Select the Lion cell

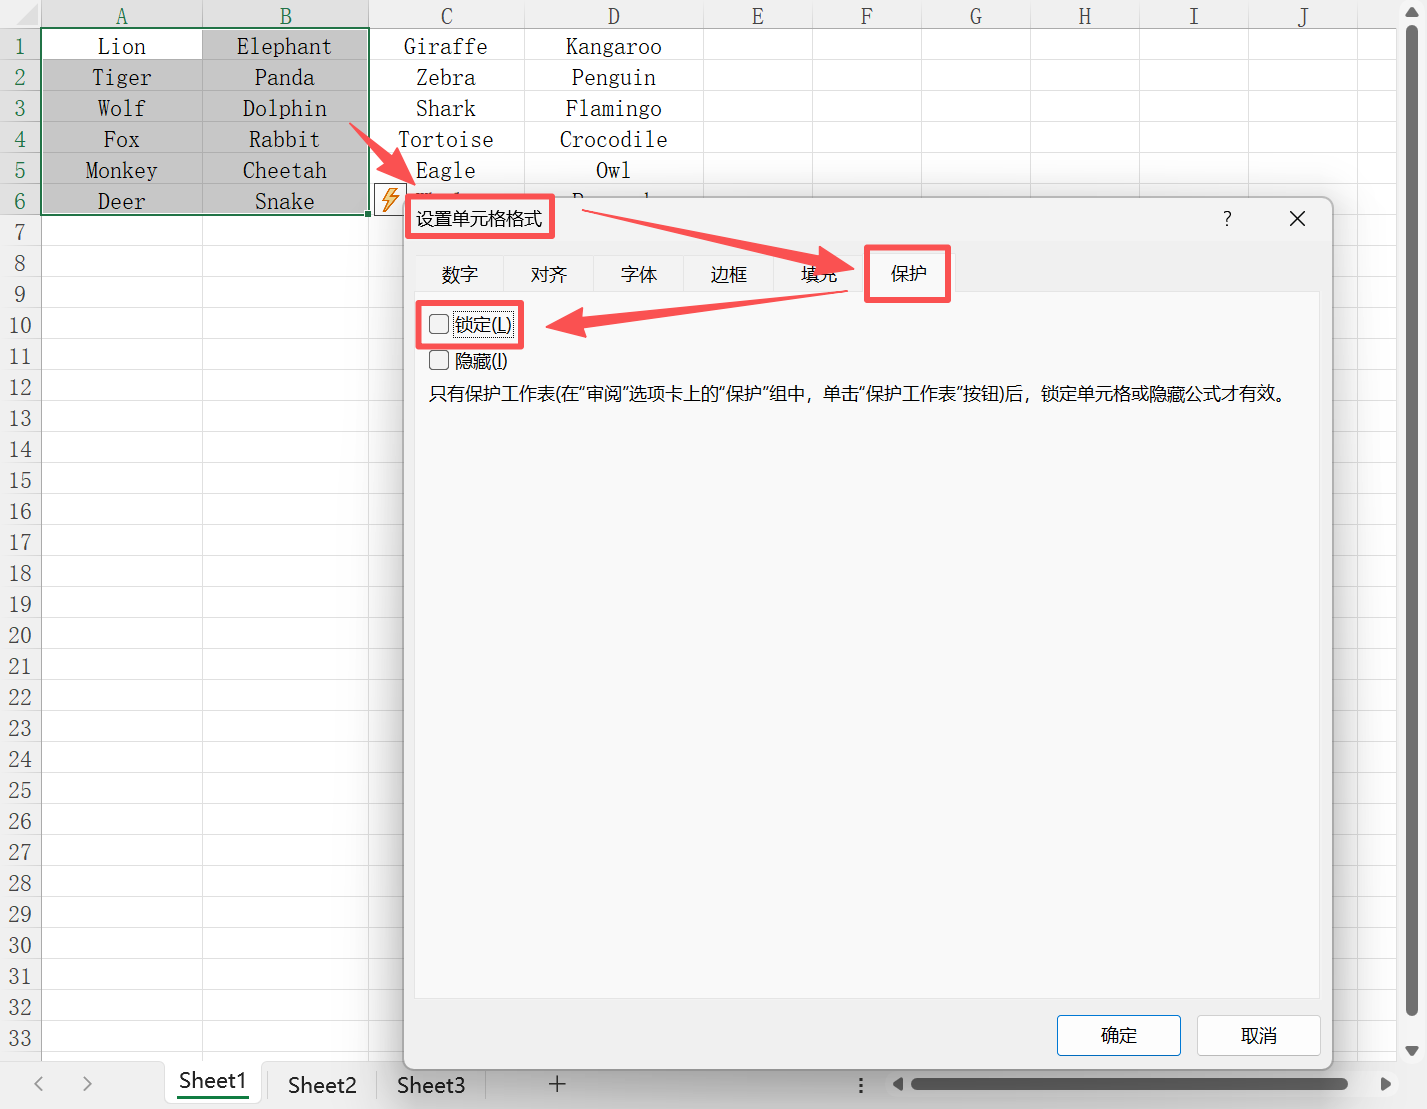click(122, 46)
